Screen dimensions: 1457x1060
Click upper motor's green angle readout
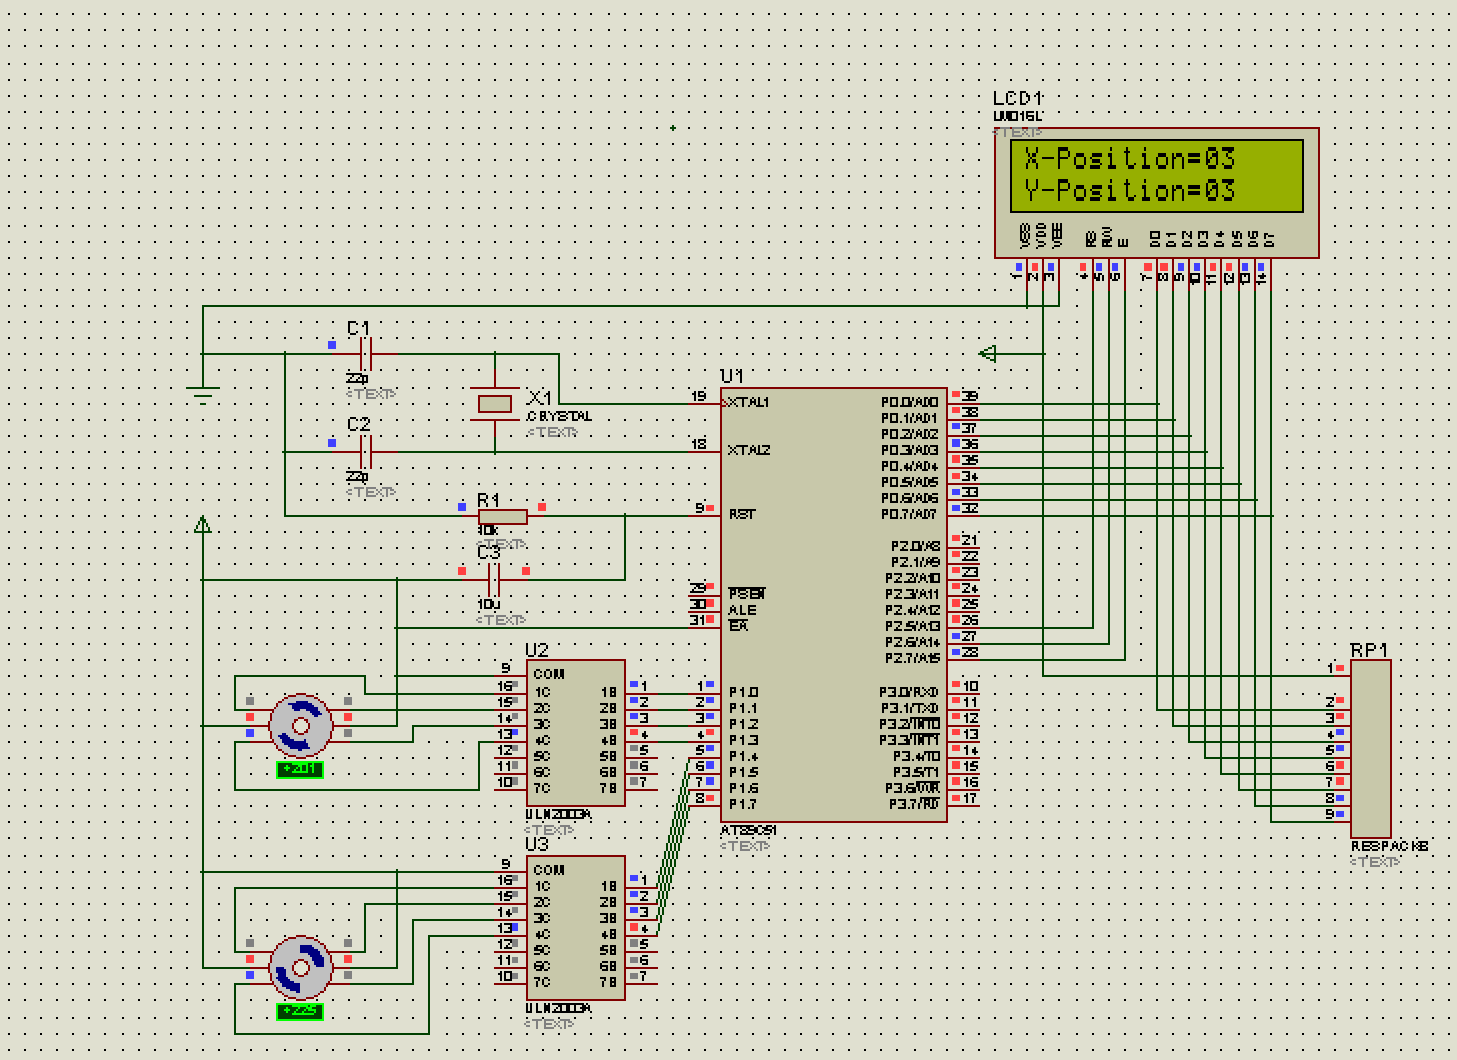pyautogui.click(x=300, y=769)
